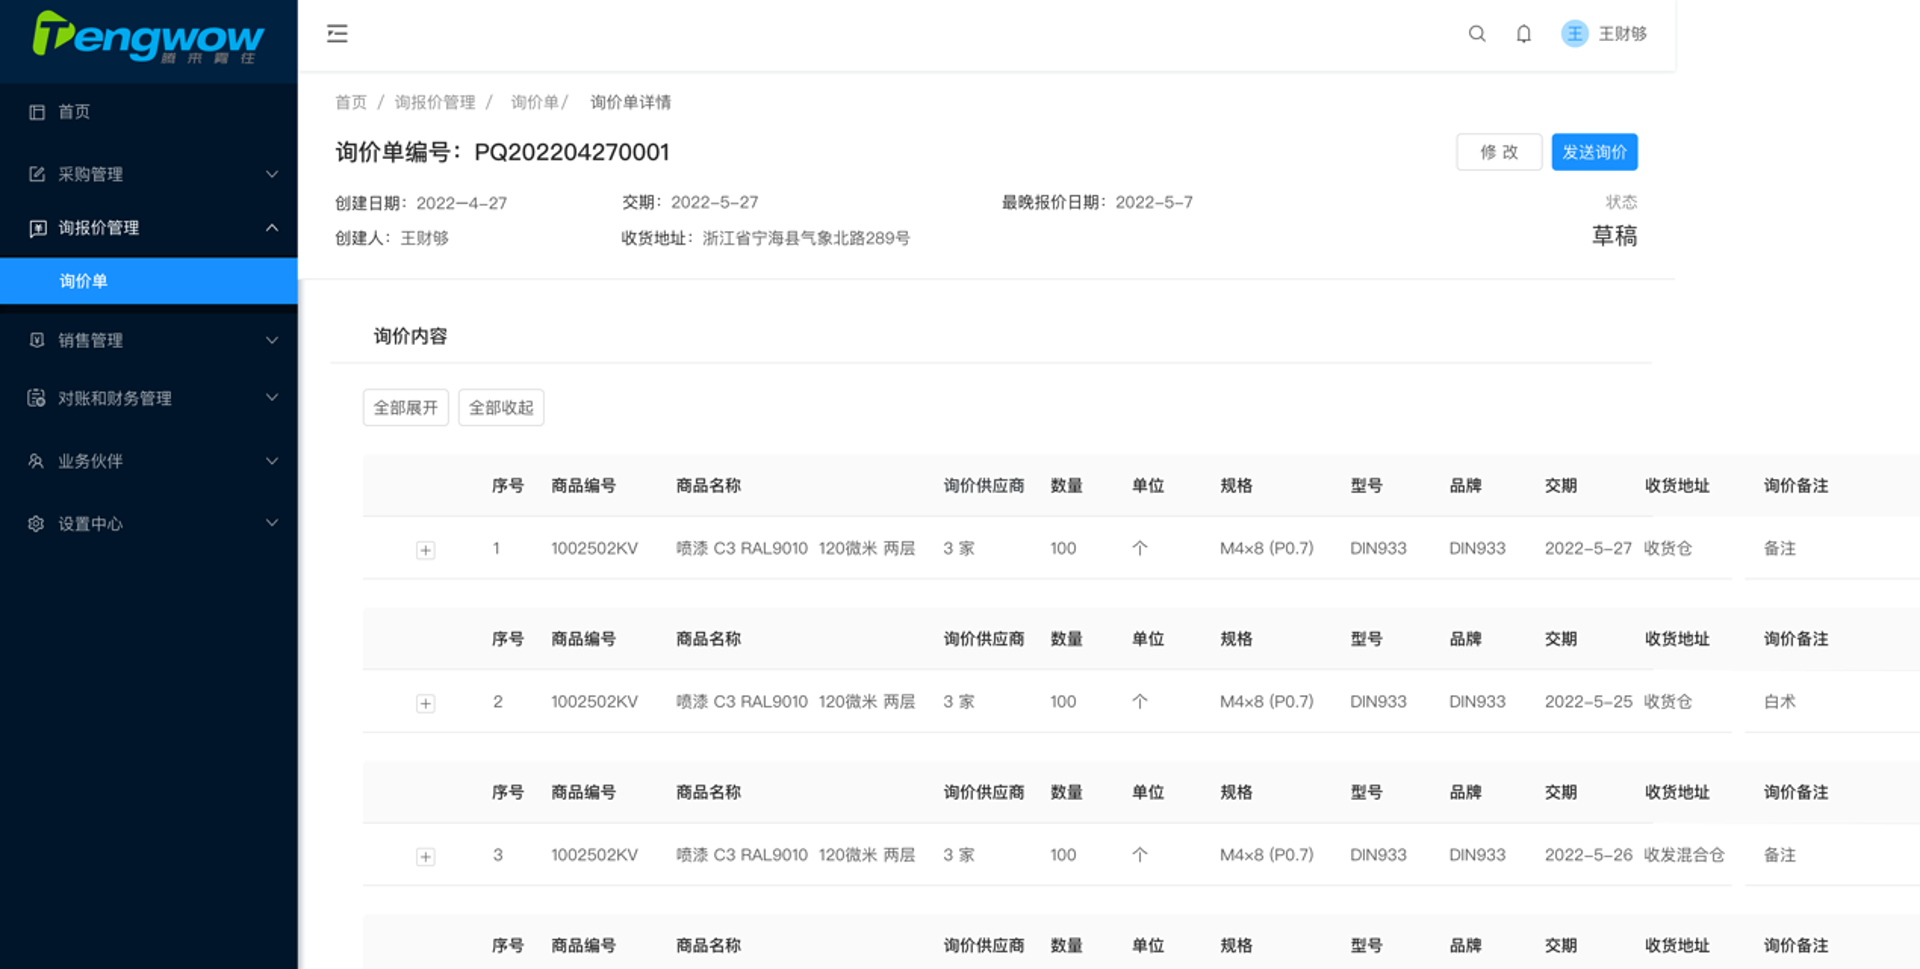Click the address 浙江省宁海县气象北路289号
1920x969 pixels.
click(x=806, y=238)
